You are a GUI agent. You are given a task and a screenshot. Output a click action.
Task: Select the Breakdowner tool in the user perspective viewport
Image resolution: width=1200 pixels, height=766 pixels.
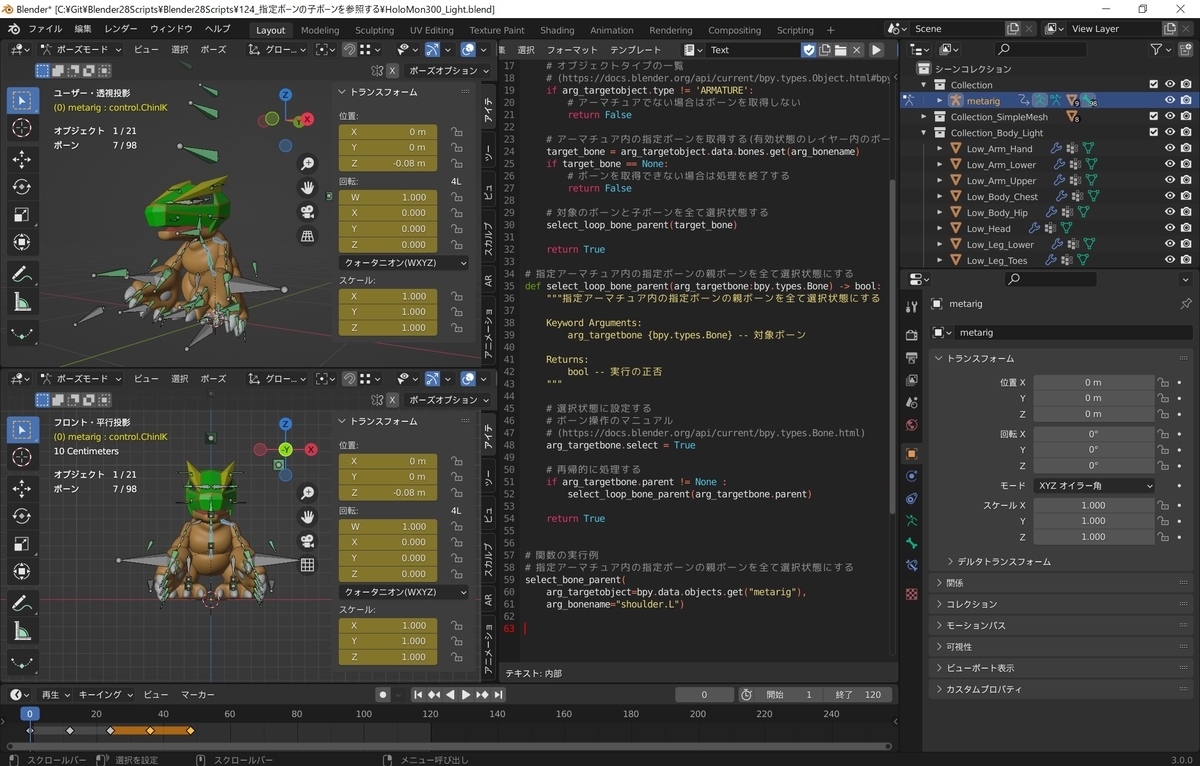22,333
